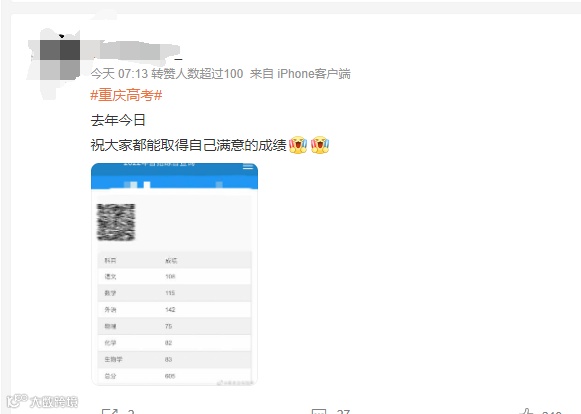Click the 总分 total score row
This screenshot has height=414, width=581.
[x=174, y=376]
